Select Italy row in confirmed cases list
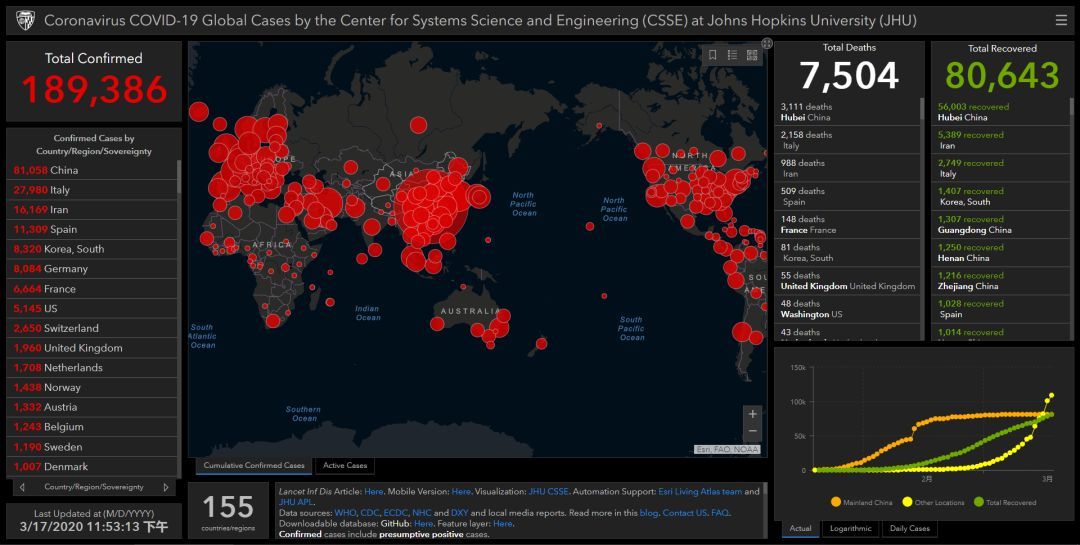The image size is (1080, 545). [94, 190]
